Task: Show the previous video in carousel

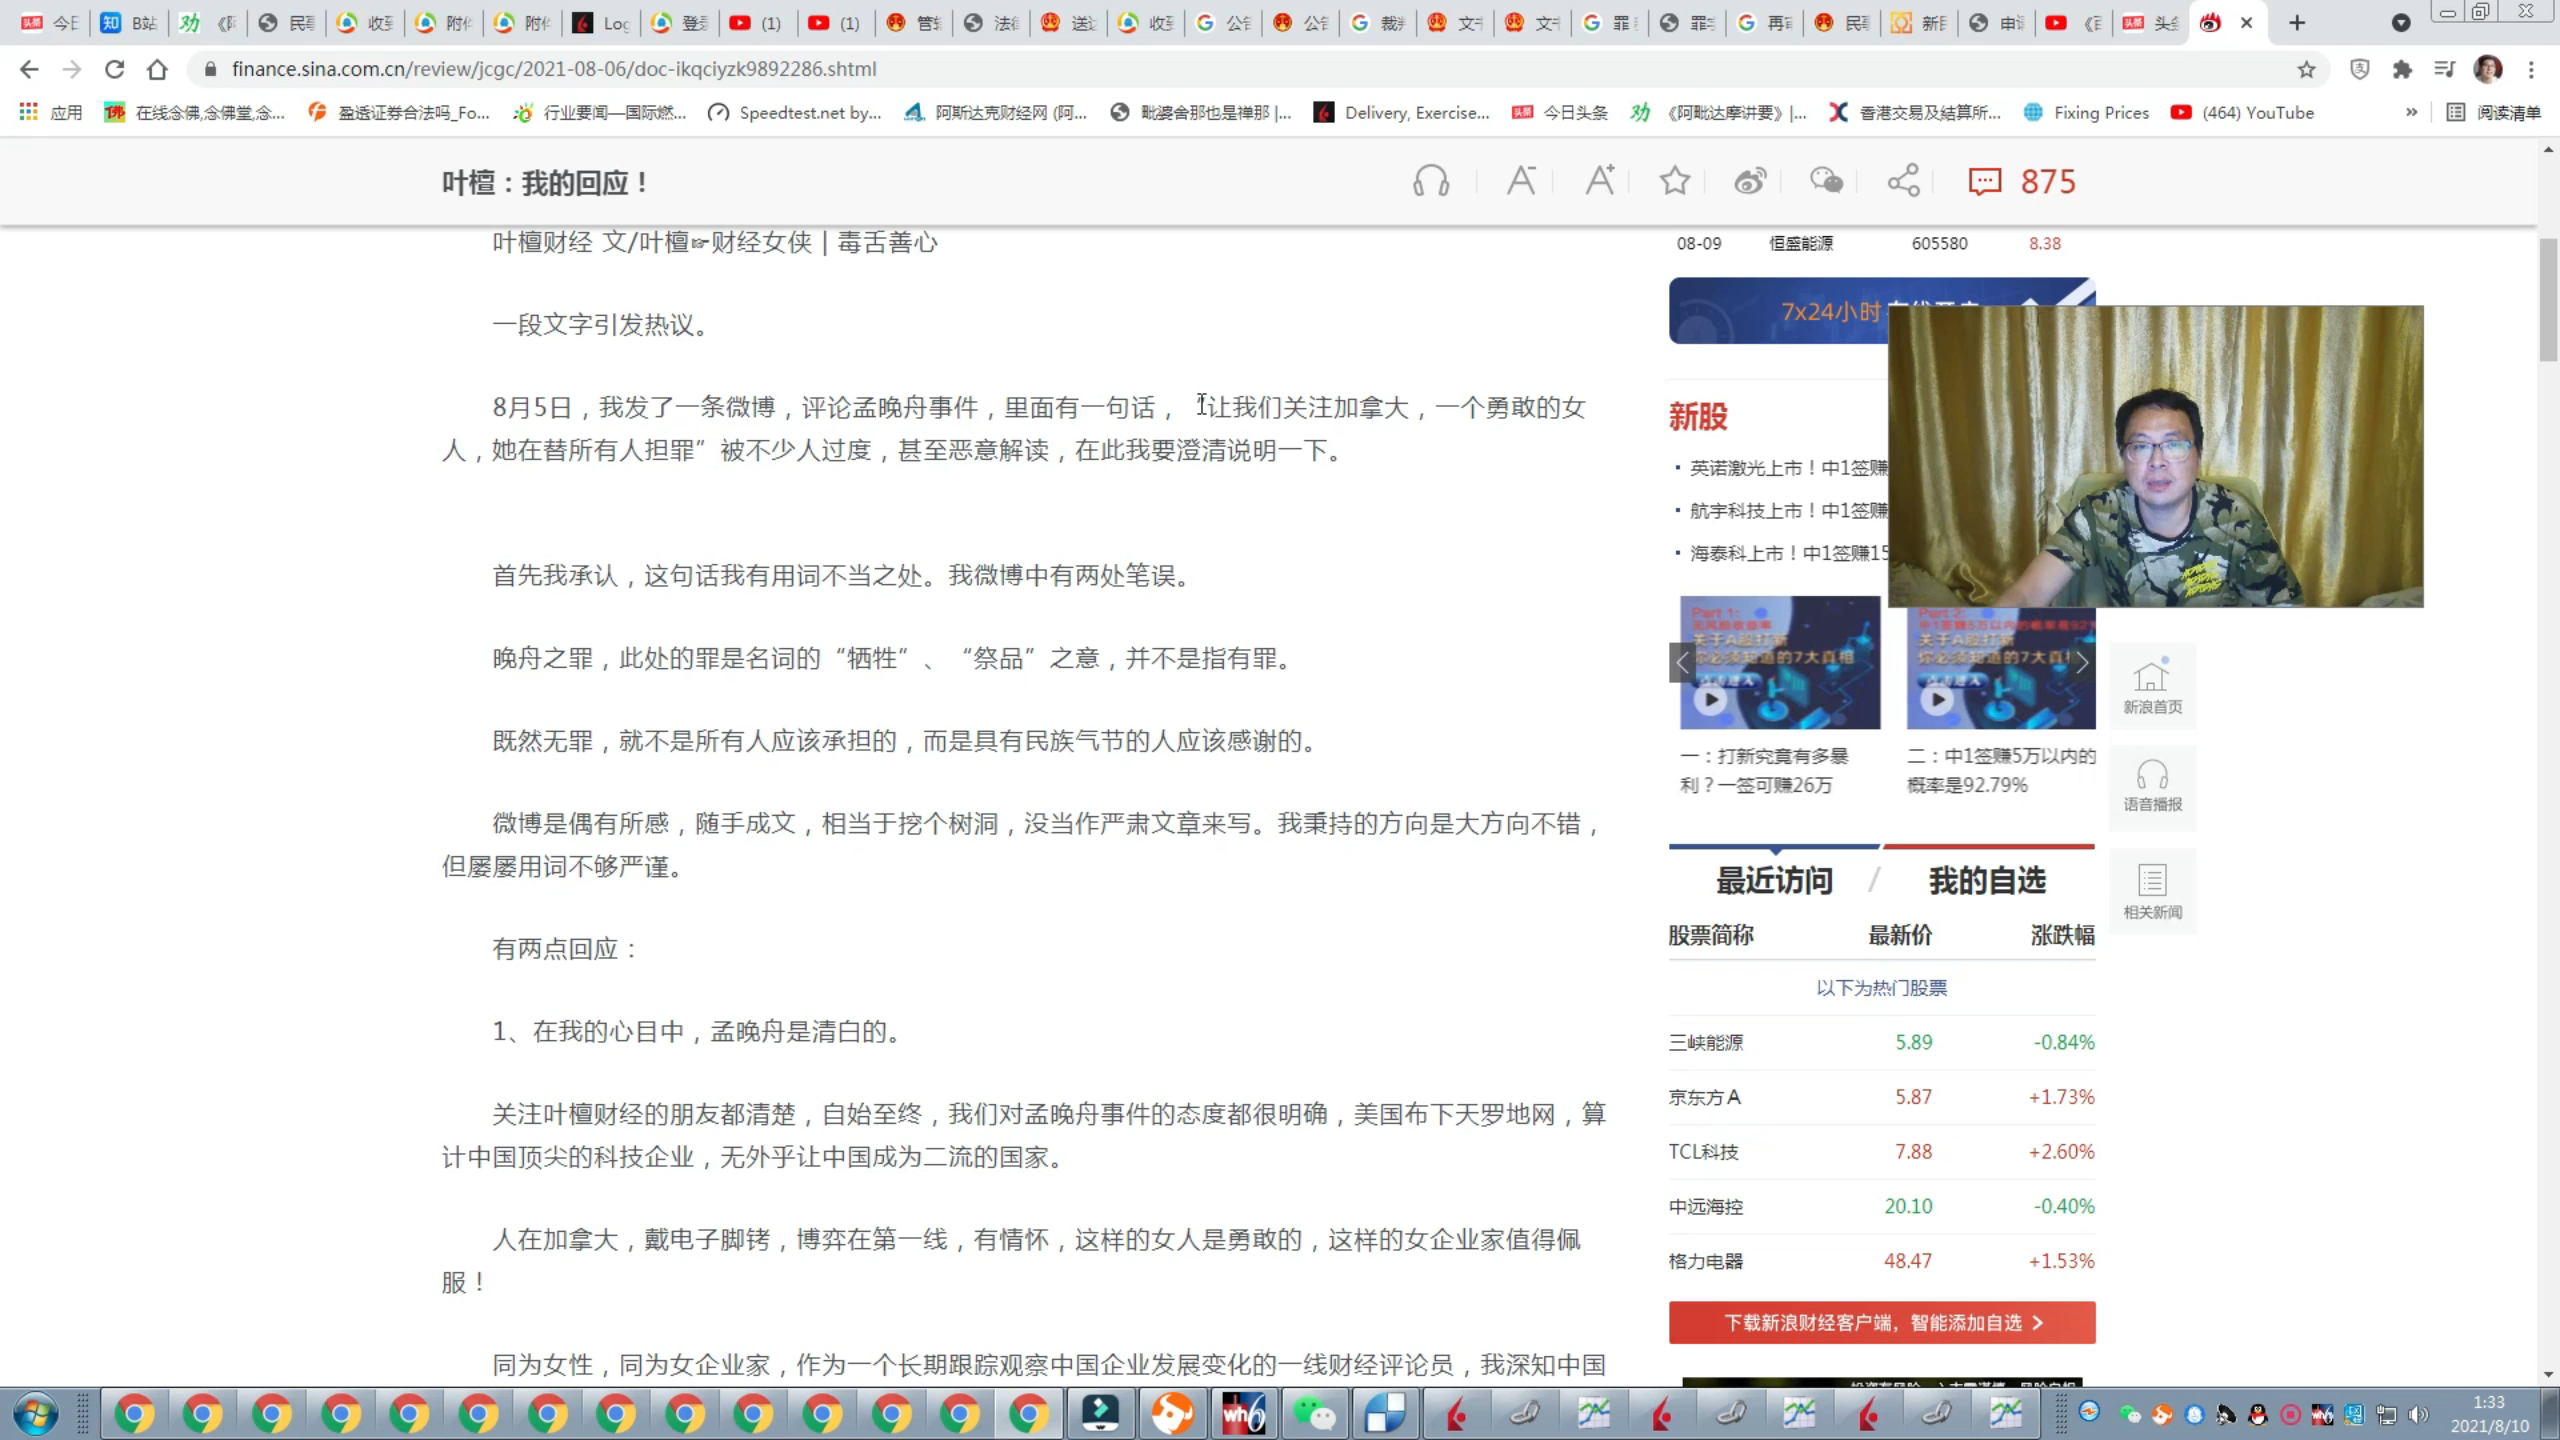Action: pos(1682,663)
